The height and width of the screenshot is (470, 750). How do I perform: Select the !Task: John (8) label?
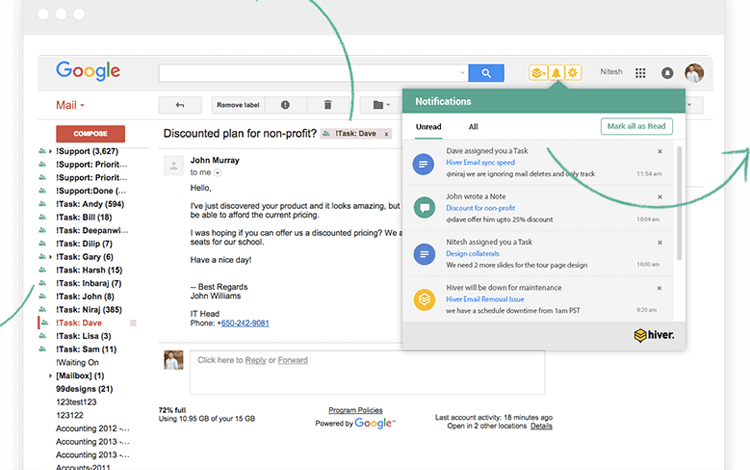pos(85,296)
